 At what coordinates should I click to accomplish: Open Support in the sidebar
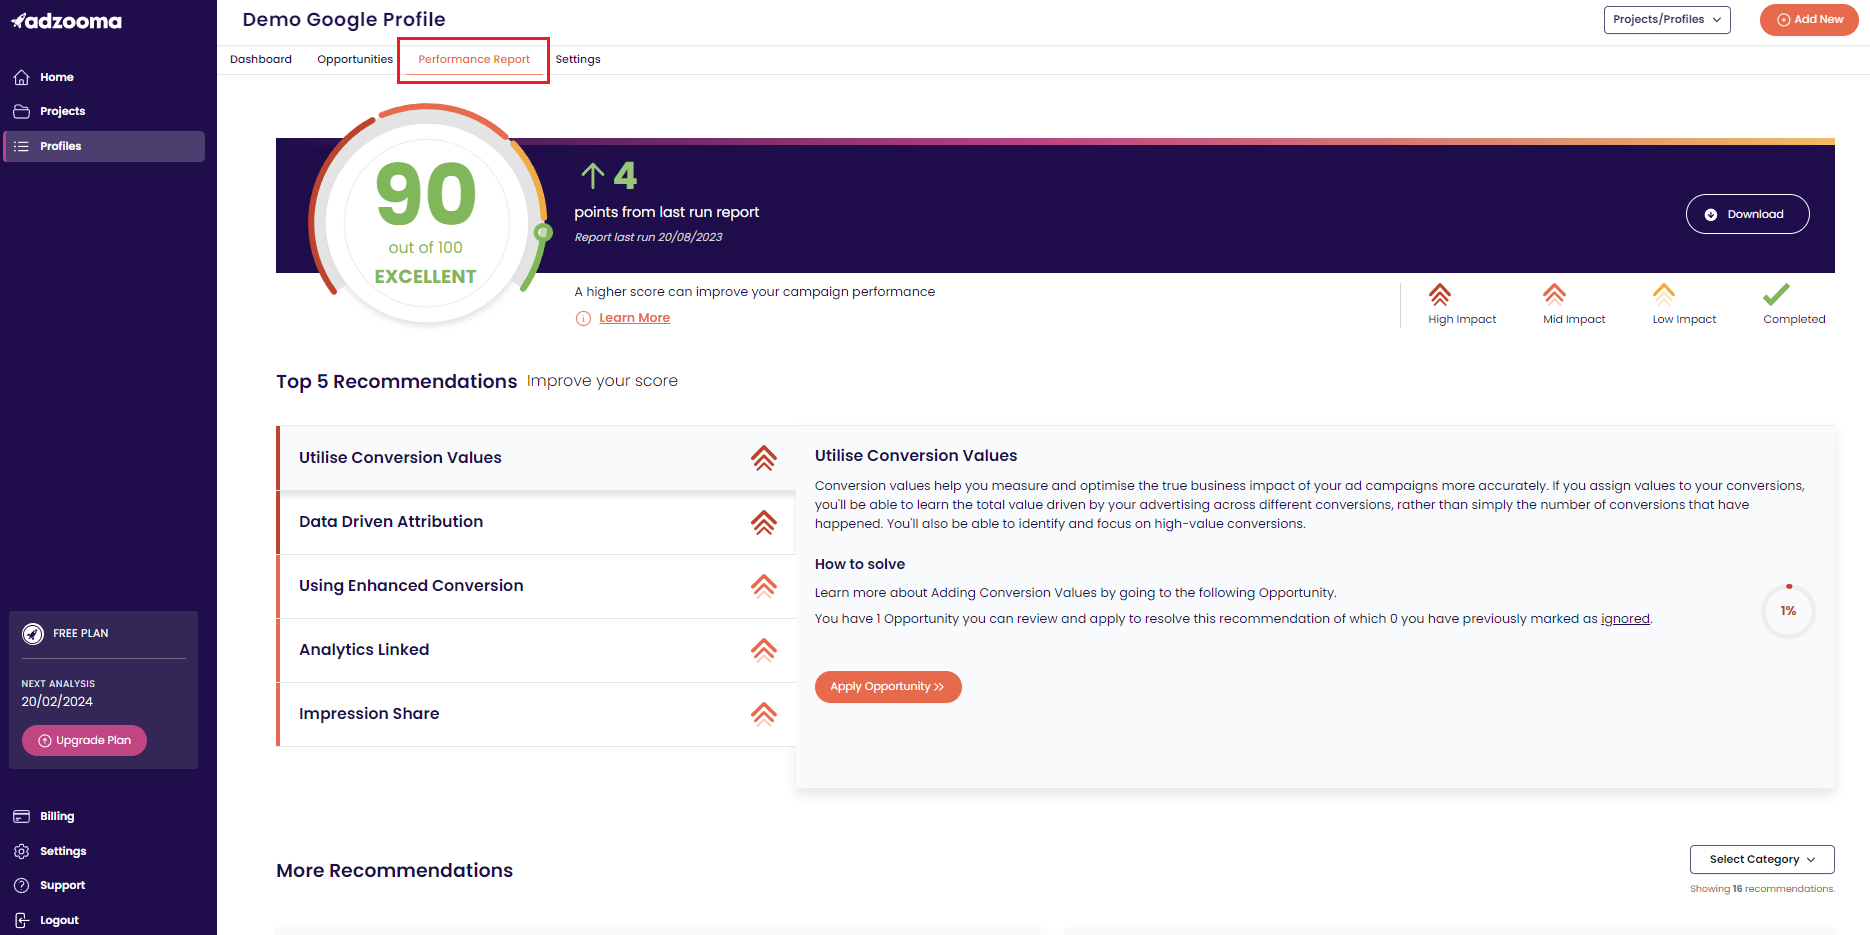[x=104, y=885]
